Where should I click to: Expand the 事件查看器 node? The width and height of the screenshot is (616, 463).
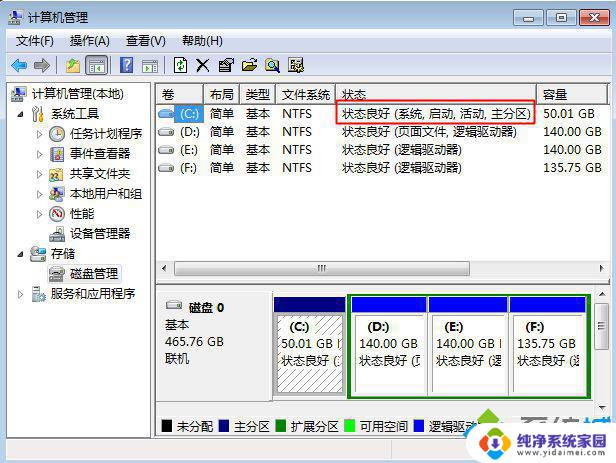click(x=39, y=154)
